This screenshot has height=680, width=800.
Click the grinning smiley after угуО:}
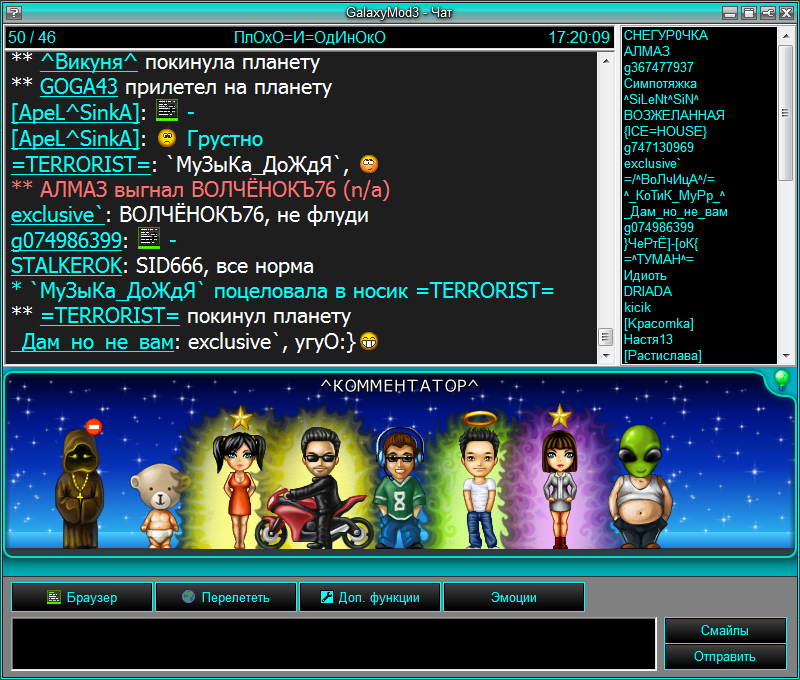click(x=369, y=341)
